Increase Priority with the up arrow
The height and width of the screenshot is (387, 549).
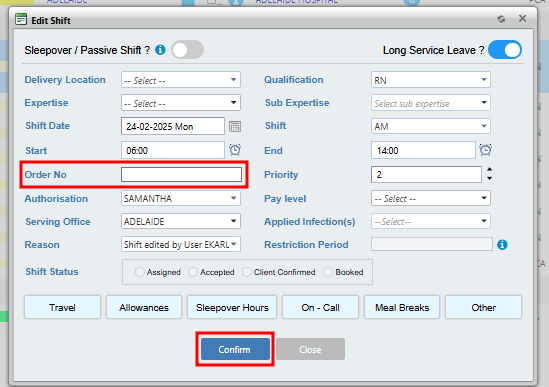pyautogui.click(x=489, y=170)
